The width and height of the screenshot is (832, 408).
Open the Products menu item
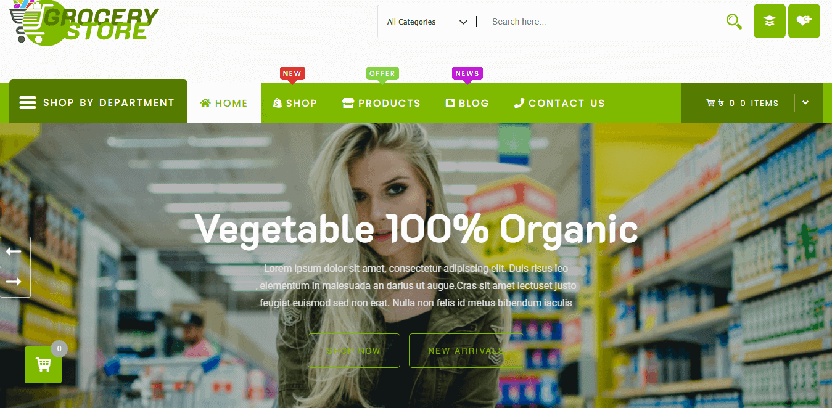[x=381, y=103]
